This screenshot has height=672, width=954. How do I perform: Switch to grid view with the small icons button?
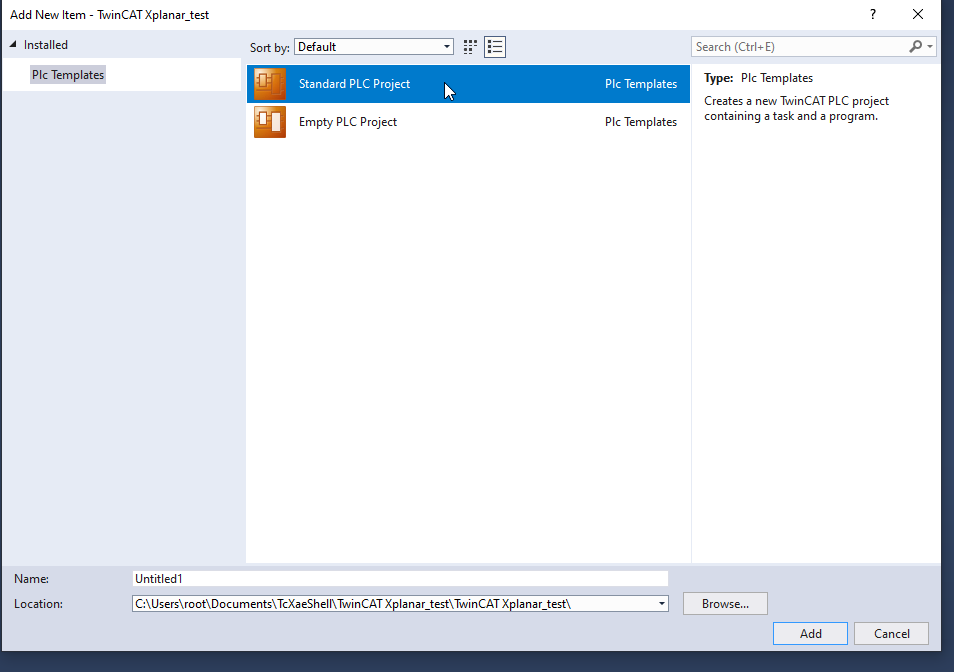pyautogui.click(x=470, y=47)
